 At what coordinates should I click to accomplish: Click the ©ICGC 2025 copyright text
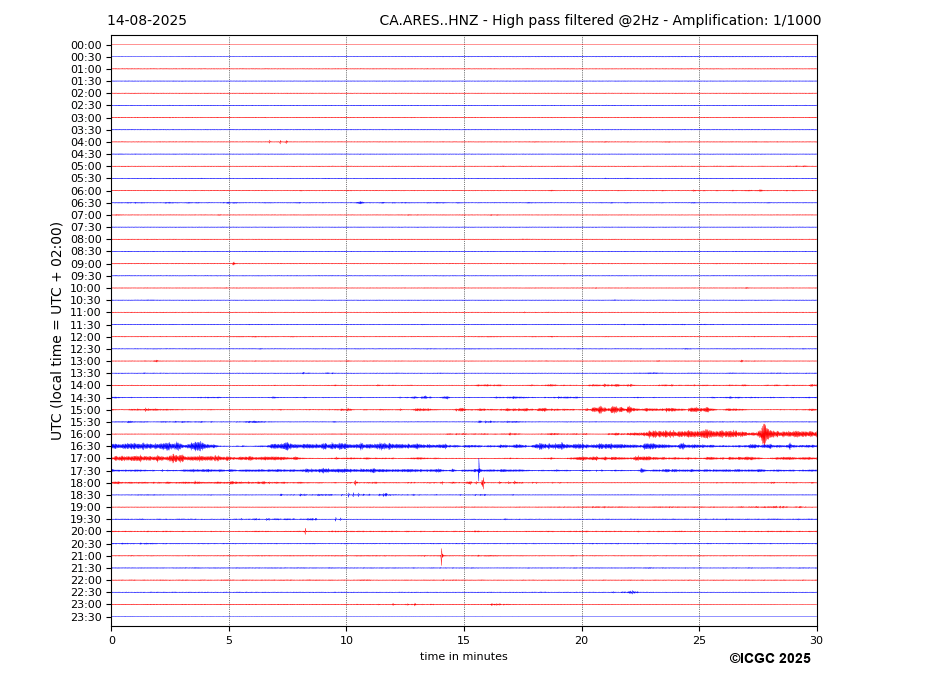pos(770,659)
